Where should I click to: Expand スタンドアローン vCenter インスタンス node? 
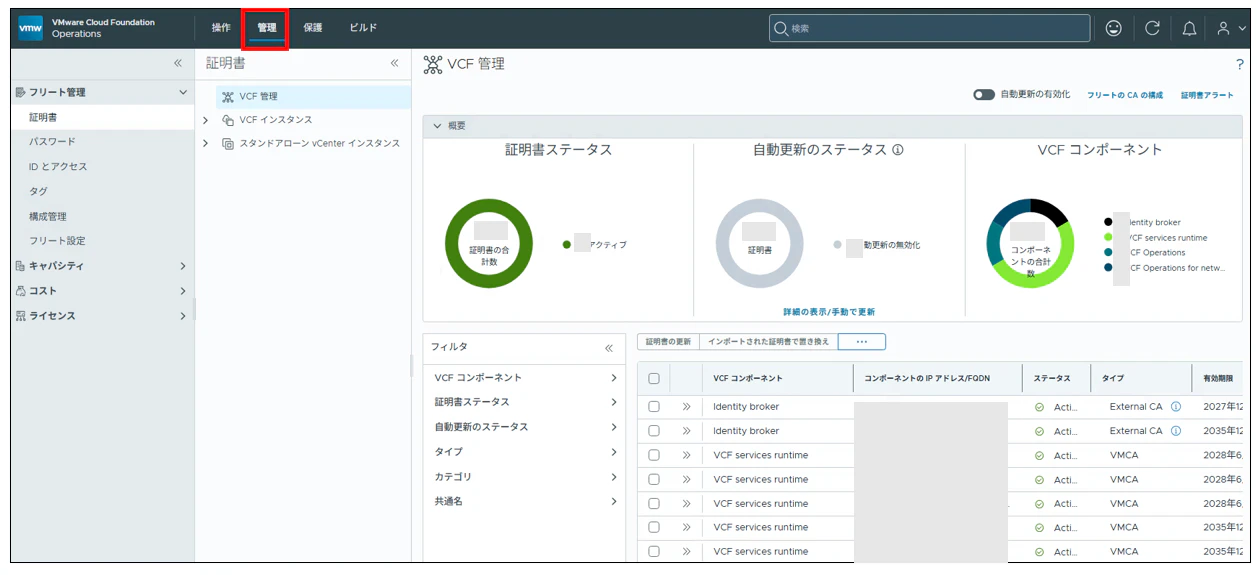point(205,143)
